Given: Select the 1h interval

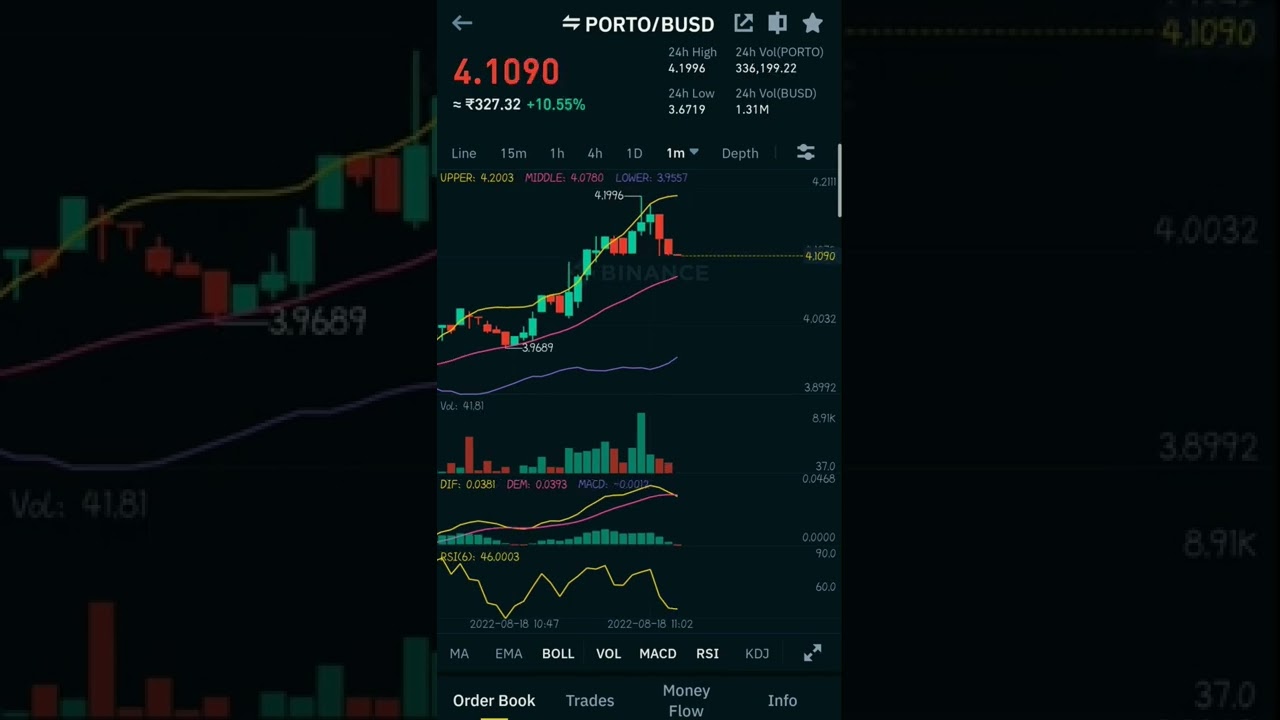Looking at the screenshot, I should (557, 153).
